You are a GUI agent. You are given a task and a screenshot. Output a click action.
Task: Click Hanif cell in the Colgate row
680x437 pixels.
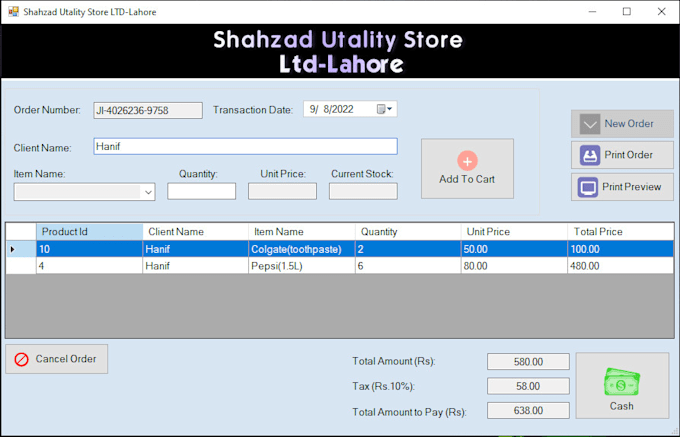click(196, 249)
